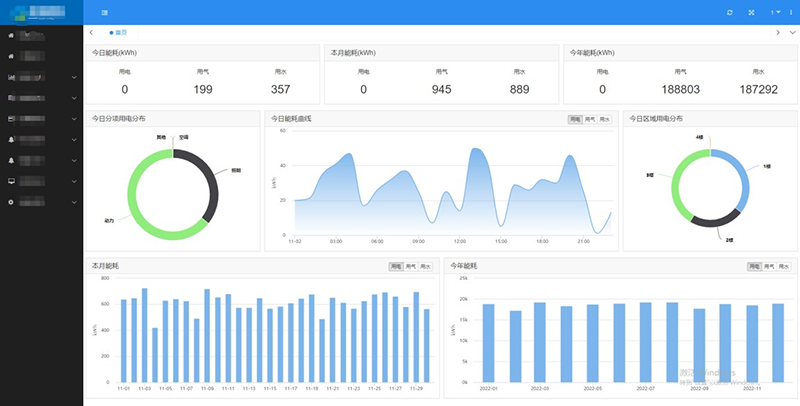
Task: Open the user account dropdown labeled 1
Action: click(774, 12)
